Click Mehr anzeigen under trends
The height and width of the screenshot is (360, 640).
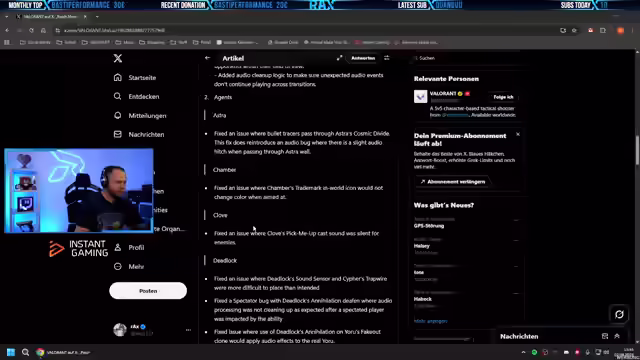[431, 321]
